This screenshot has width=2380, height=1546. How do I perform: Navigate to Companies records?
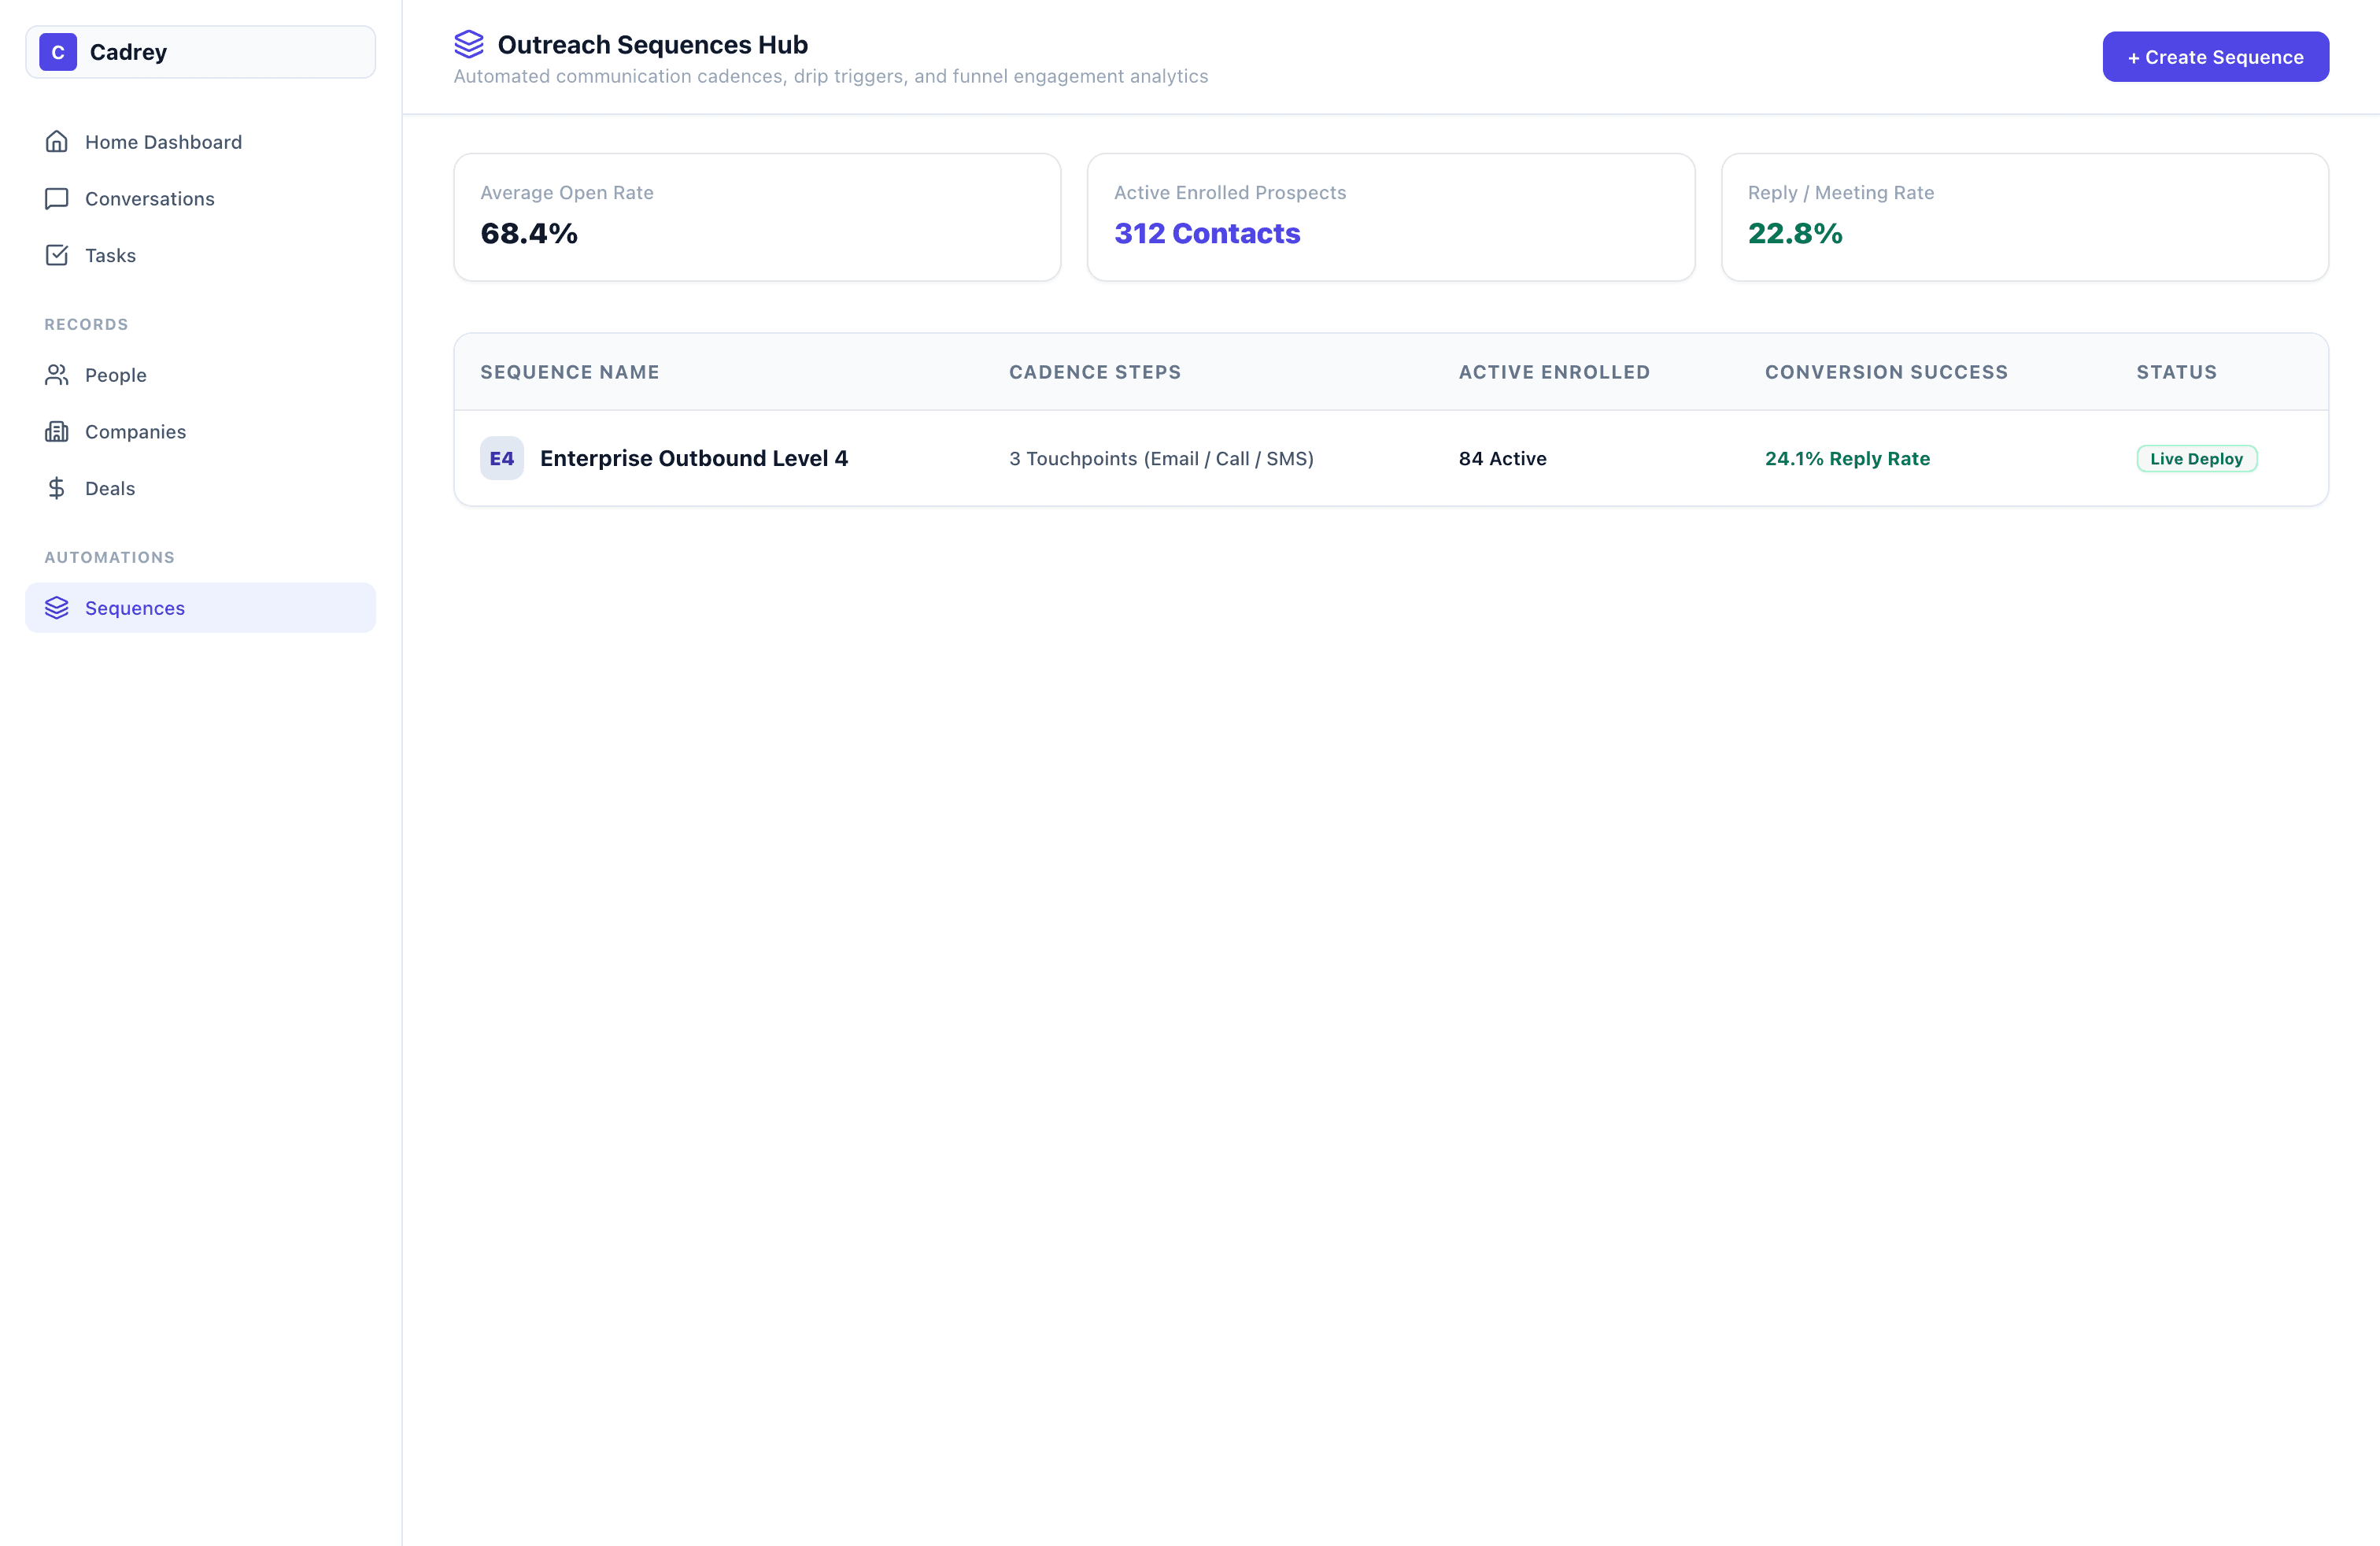click(200, 432)
